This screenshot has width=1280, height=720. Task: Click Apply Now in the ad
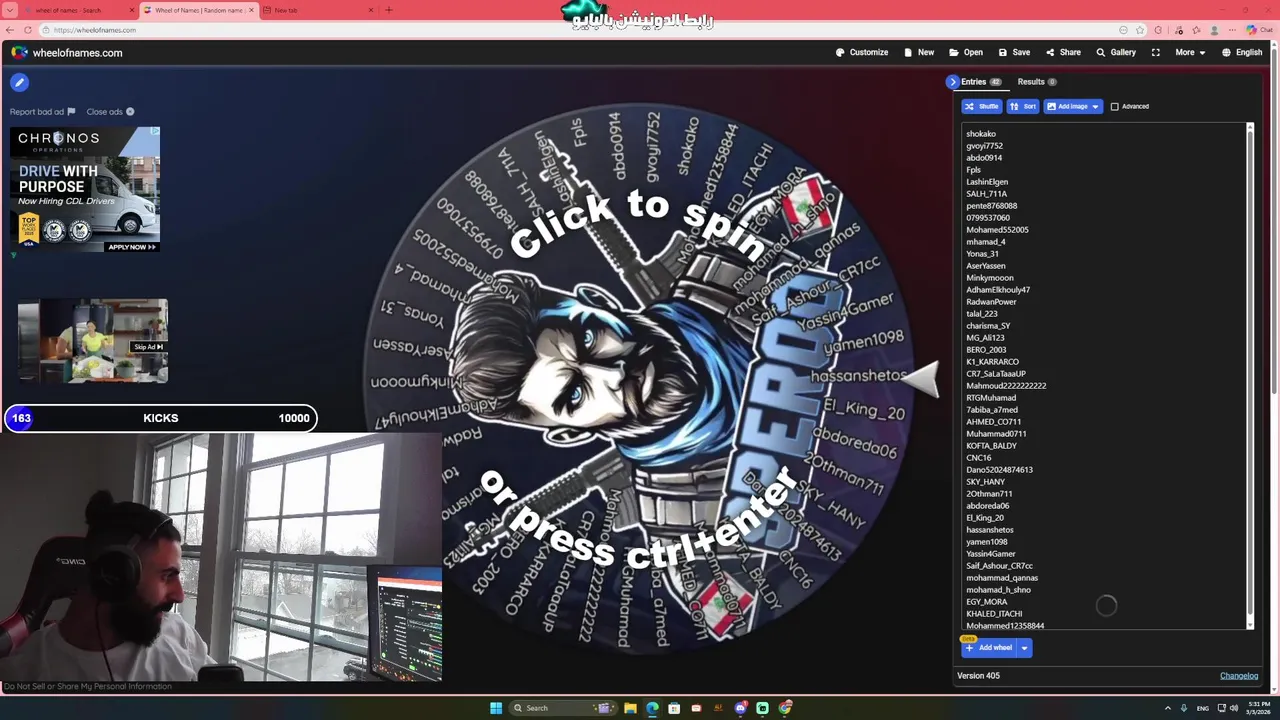pyautogui.click(x=131, y=246)
